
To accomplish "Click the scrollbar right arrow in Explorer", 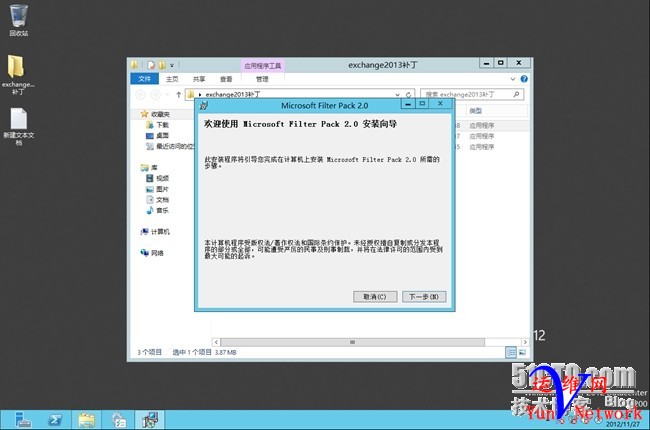I will coord(525,342).
